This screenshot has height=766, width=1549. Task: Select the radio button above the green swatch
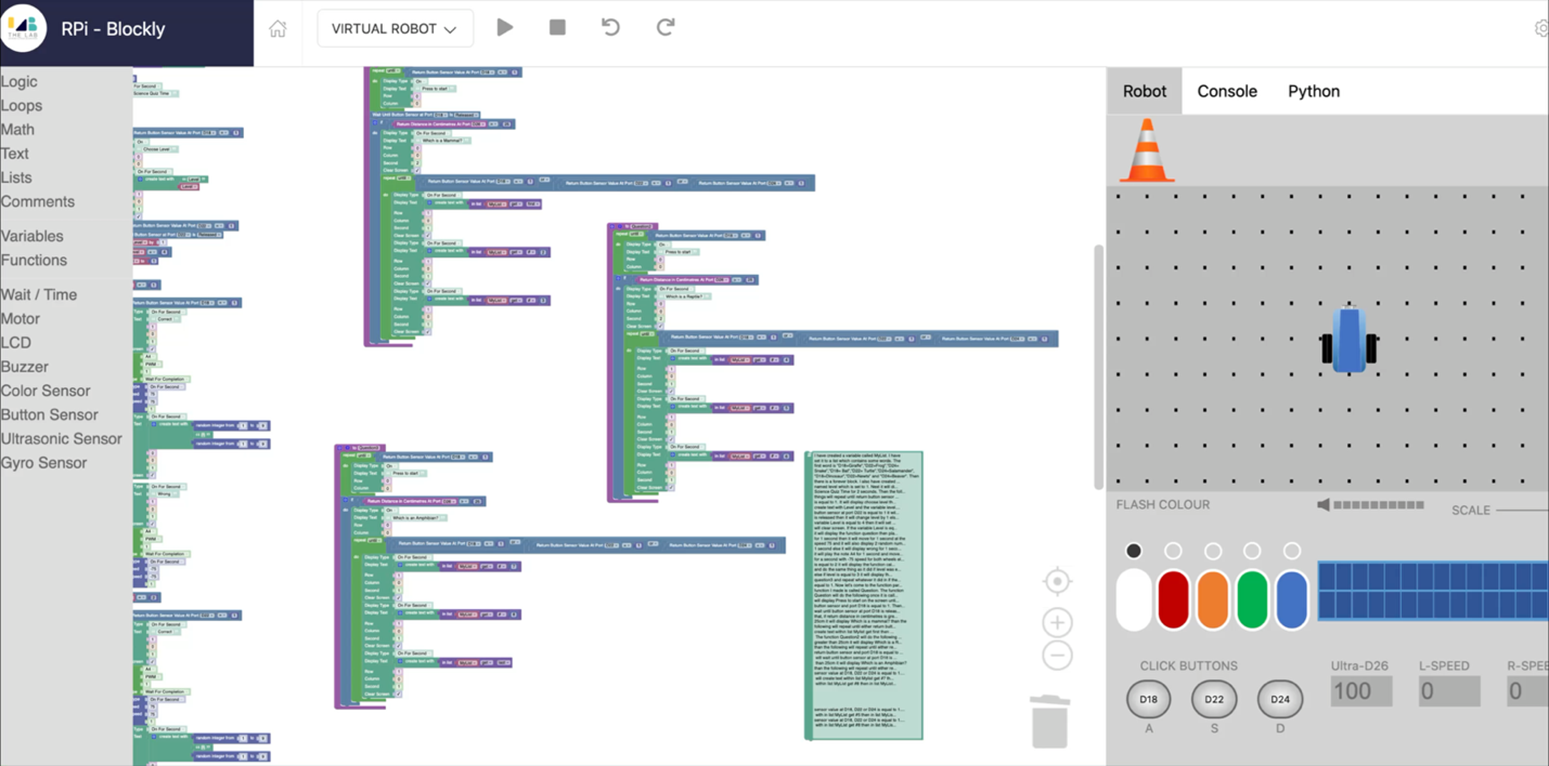click(1252, 551)
